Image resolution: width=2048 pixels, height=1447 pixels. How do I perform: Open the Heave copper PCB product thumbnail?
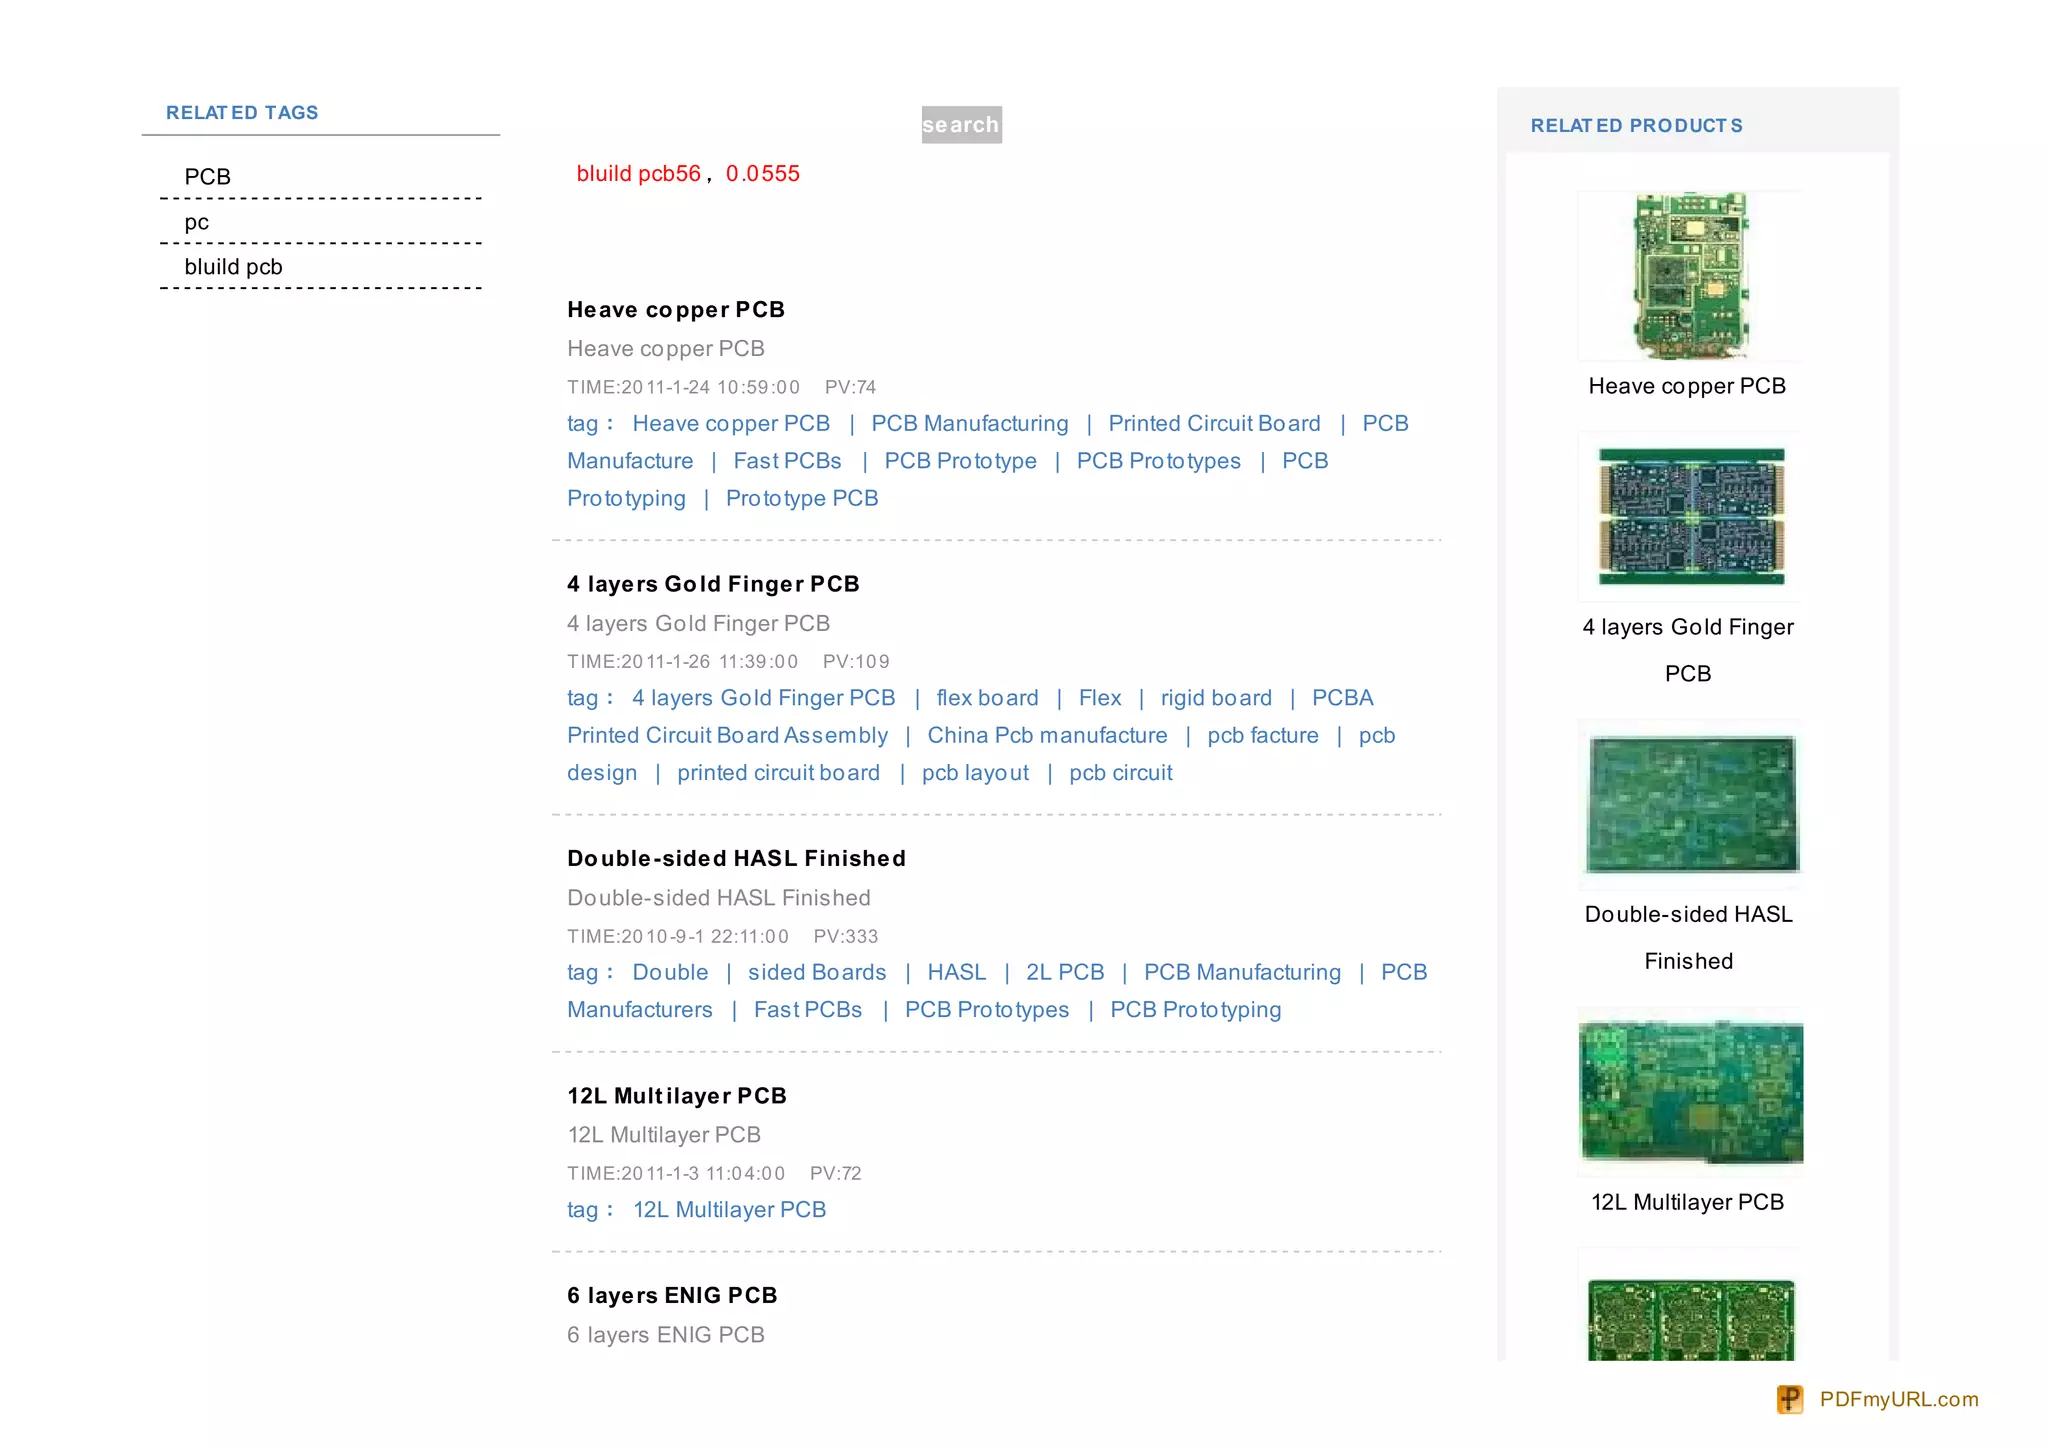1689,276
